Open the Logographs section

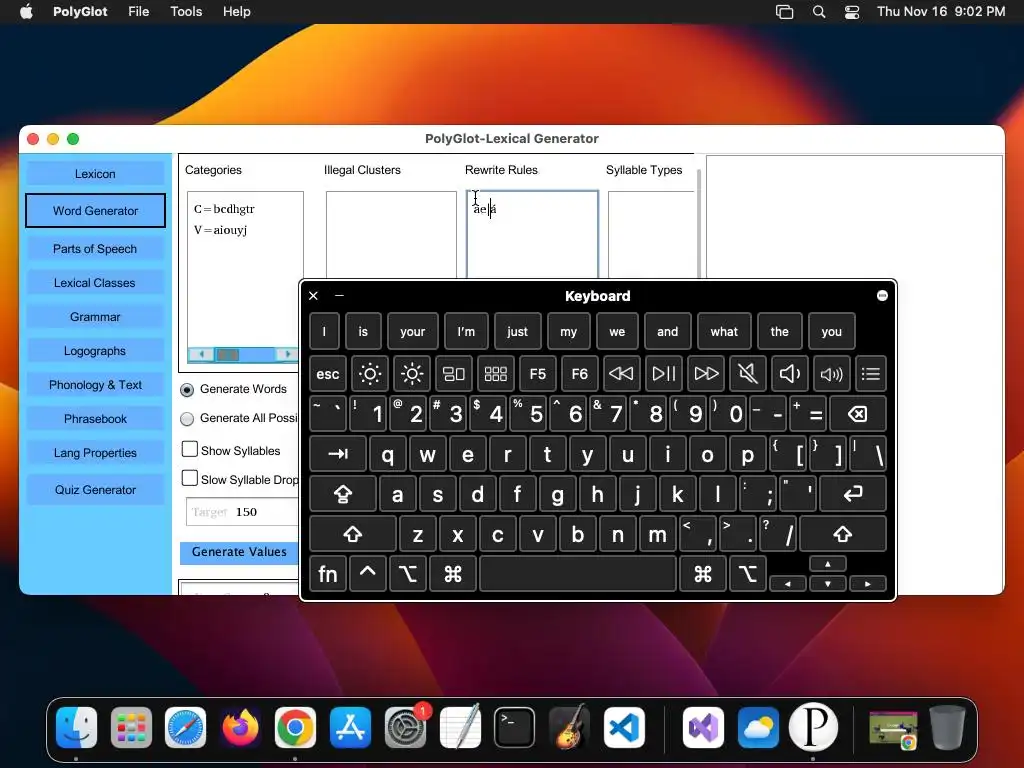tap(95, 351)
